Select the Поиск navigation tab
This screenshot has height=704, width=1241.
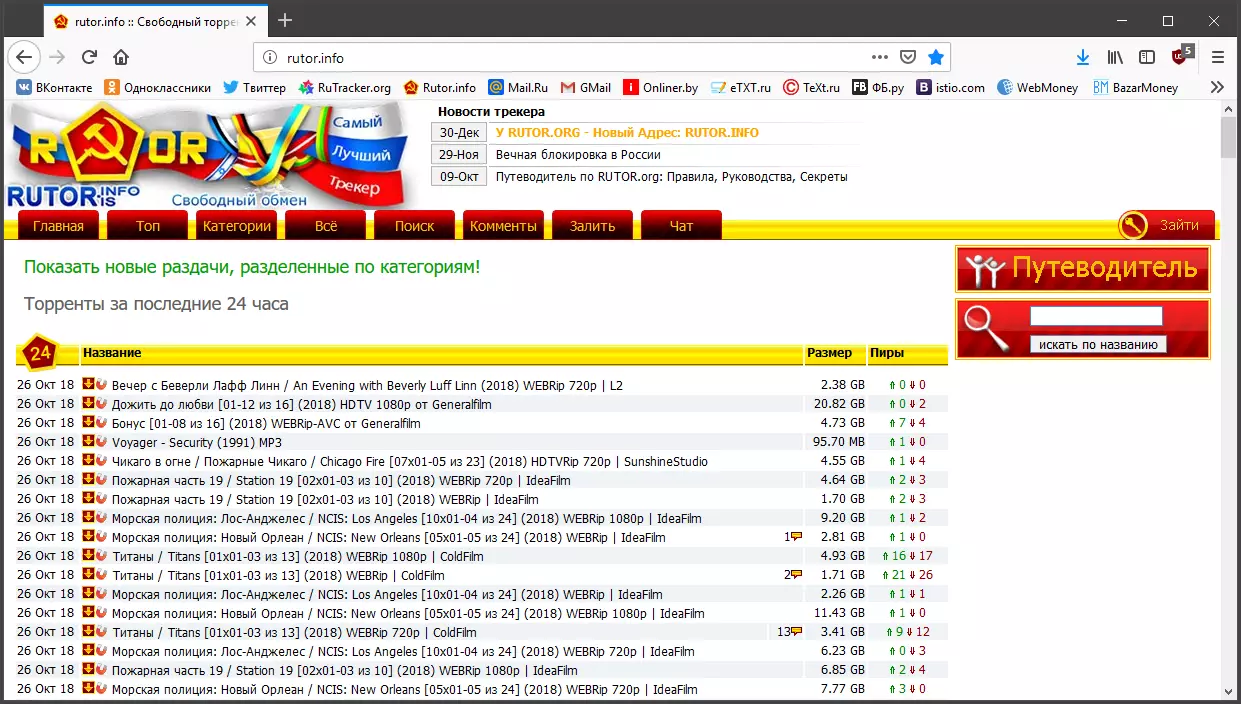click(x=414, y=226)
